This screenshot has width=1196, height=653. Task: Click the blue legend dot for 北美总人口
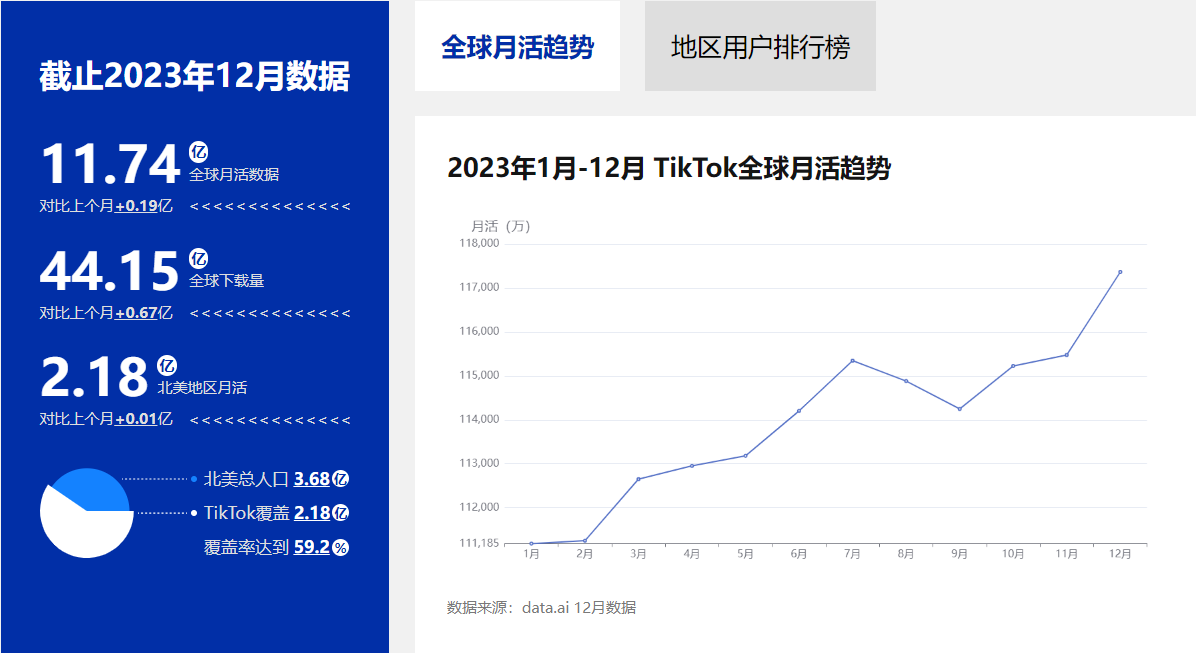click(194, 479)
